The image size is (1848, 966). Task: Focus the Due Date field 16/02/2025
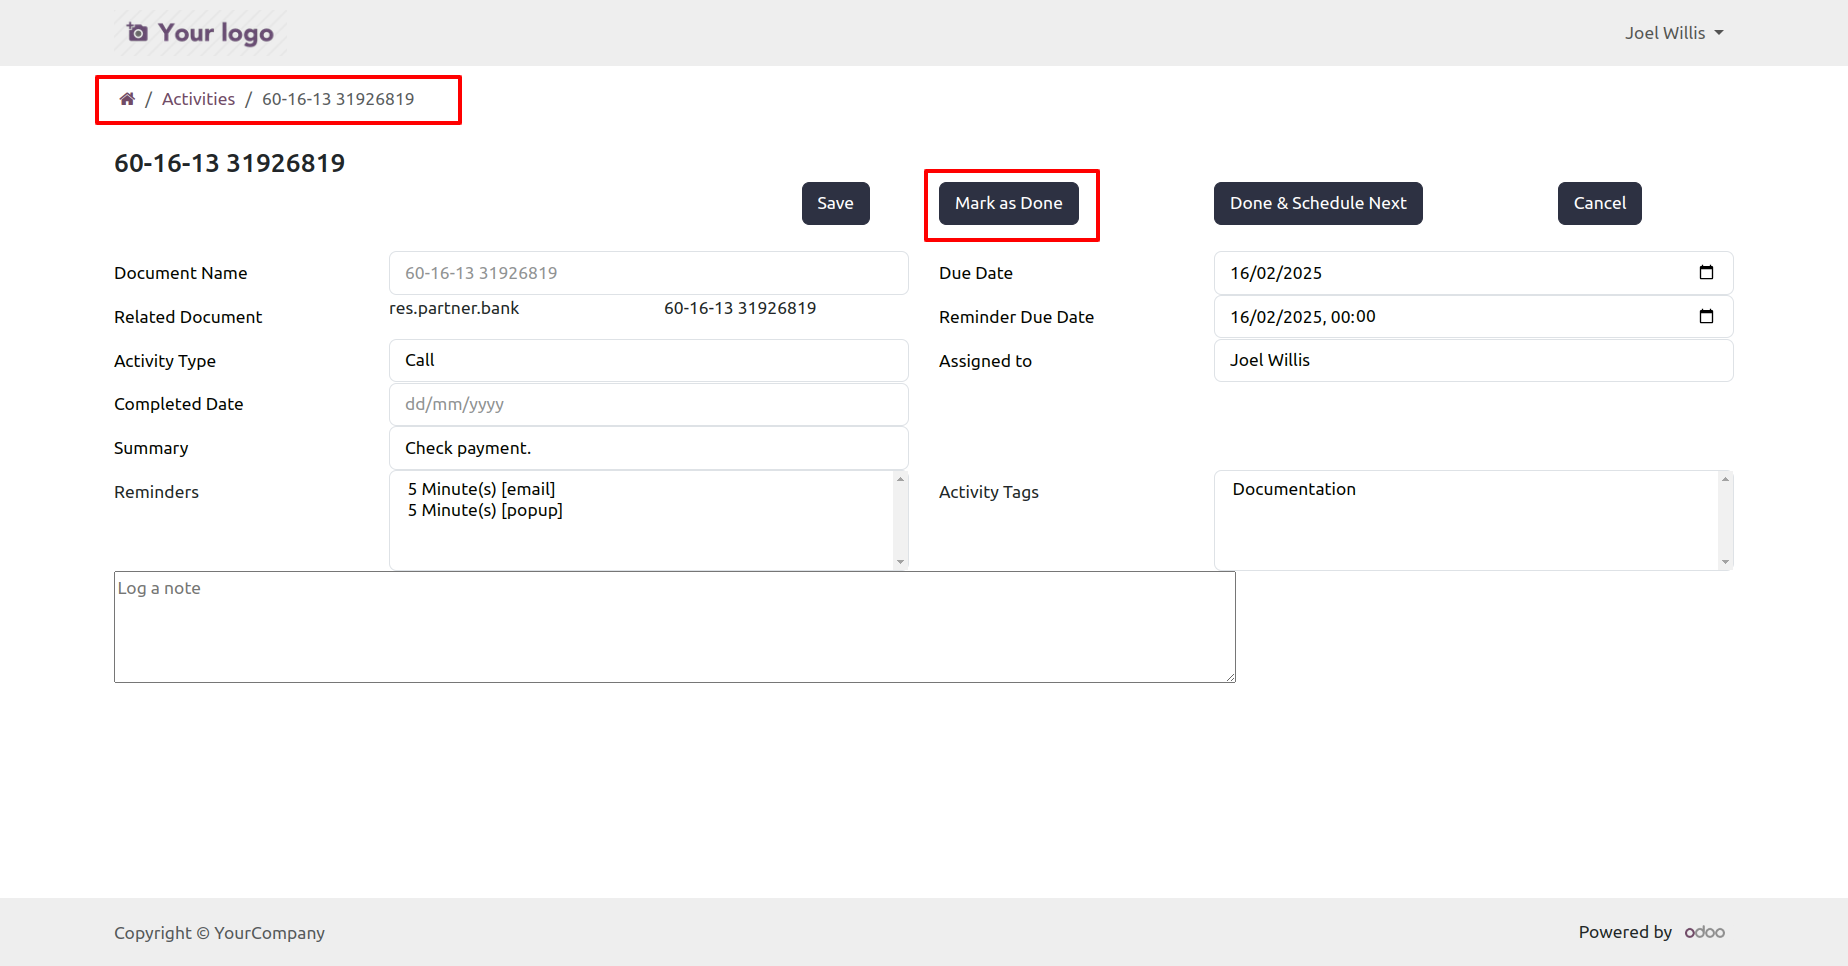1473,273
